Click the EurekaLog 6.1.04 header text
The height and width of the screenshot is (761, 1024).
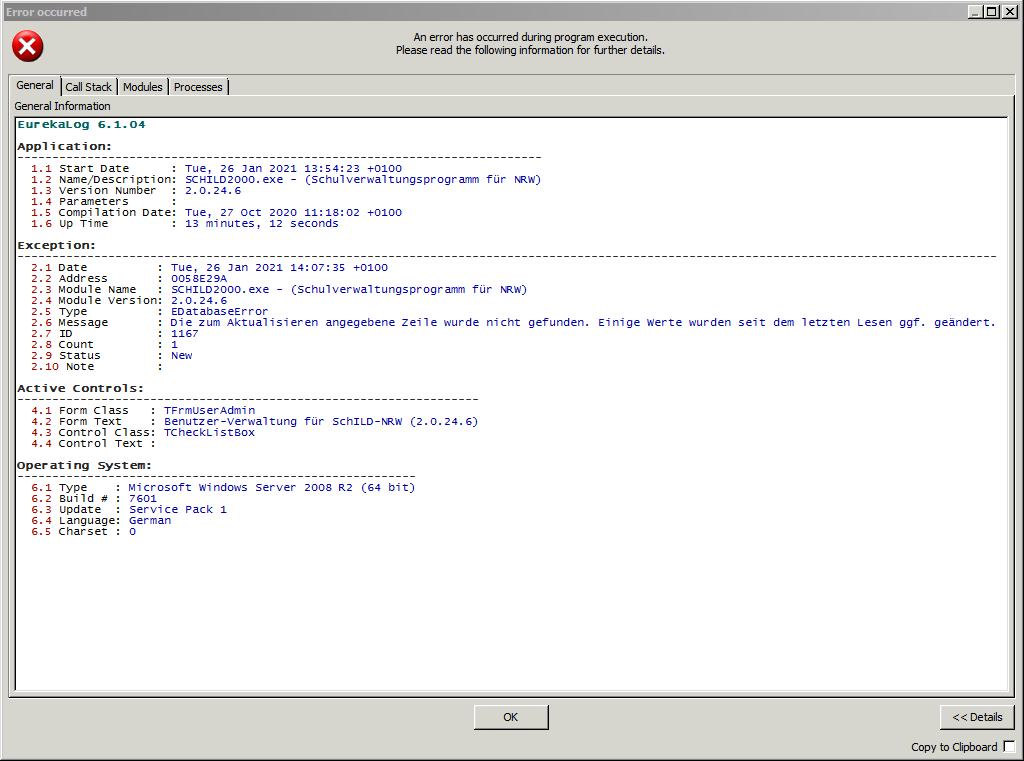point(81,125)
